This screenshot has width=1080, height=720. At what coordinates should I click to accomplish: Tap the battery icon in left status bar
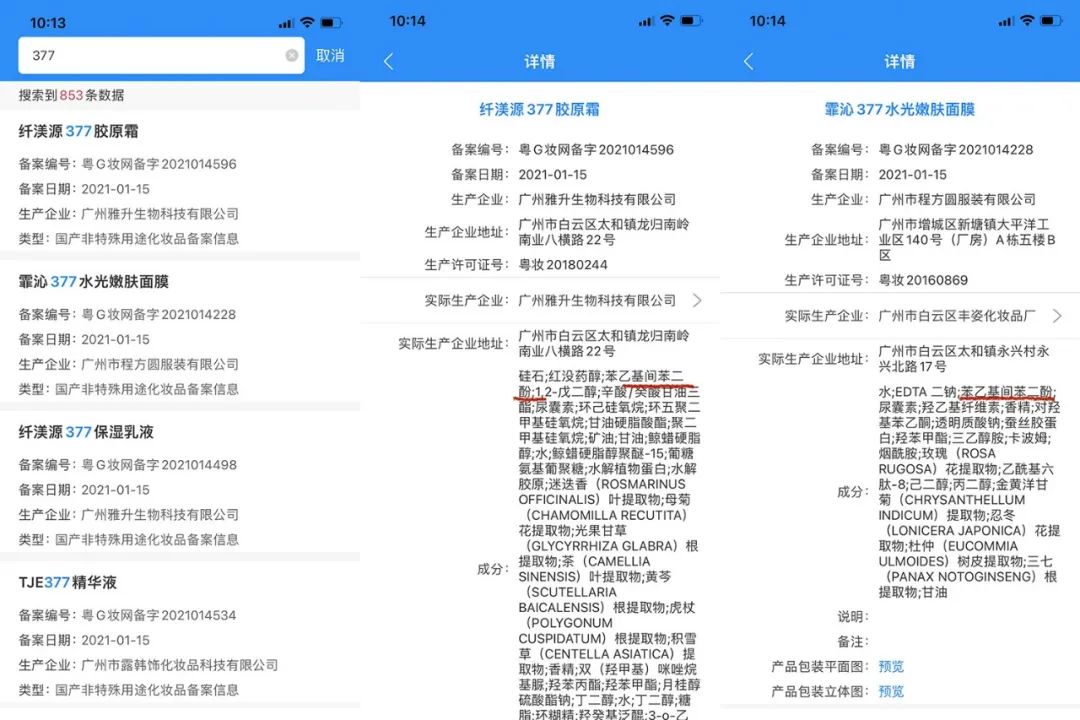331,22
